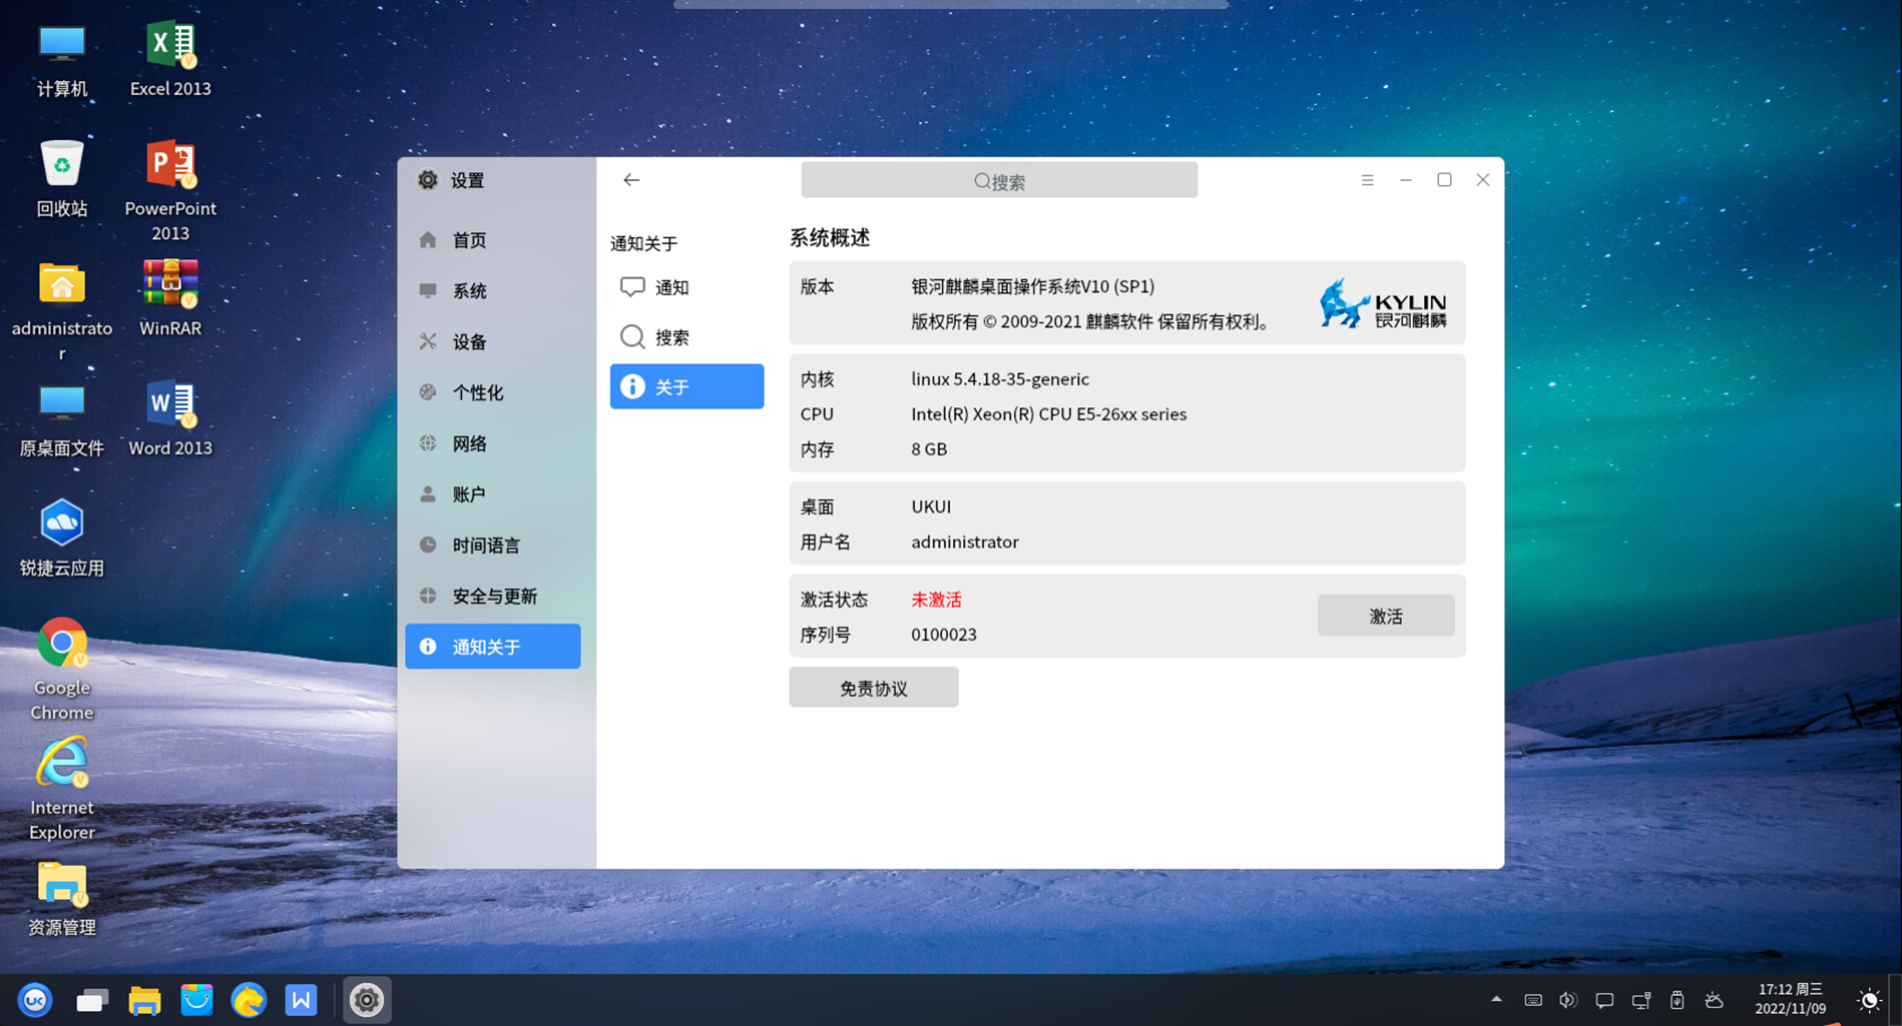Click the Intel Xeon CPU text
Image resolution: width=1902 pixels, height=1026 pixels.
[1049, 414]
